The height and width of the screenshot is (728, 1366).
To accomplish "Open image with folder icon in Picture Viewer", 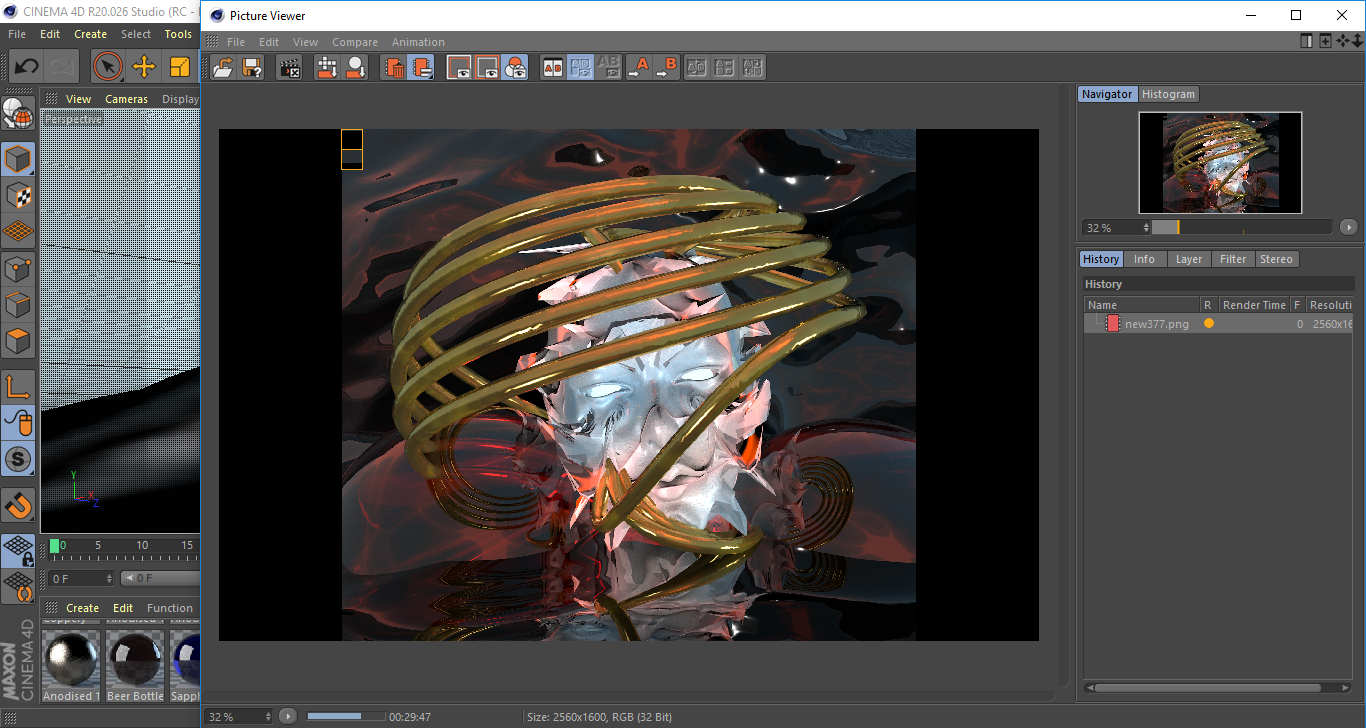I will 223,67.
